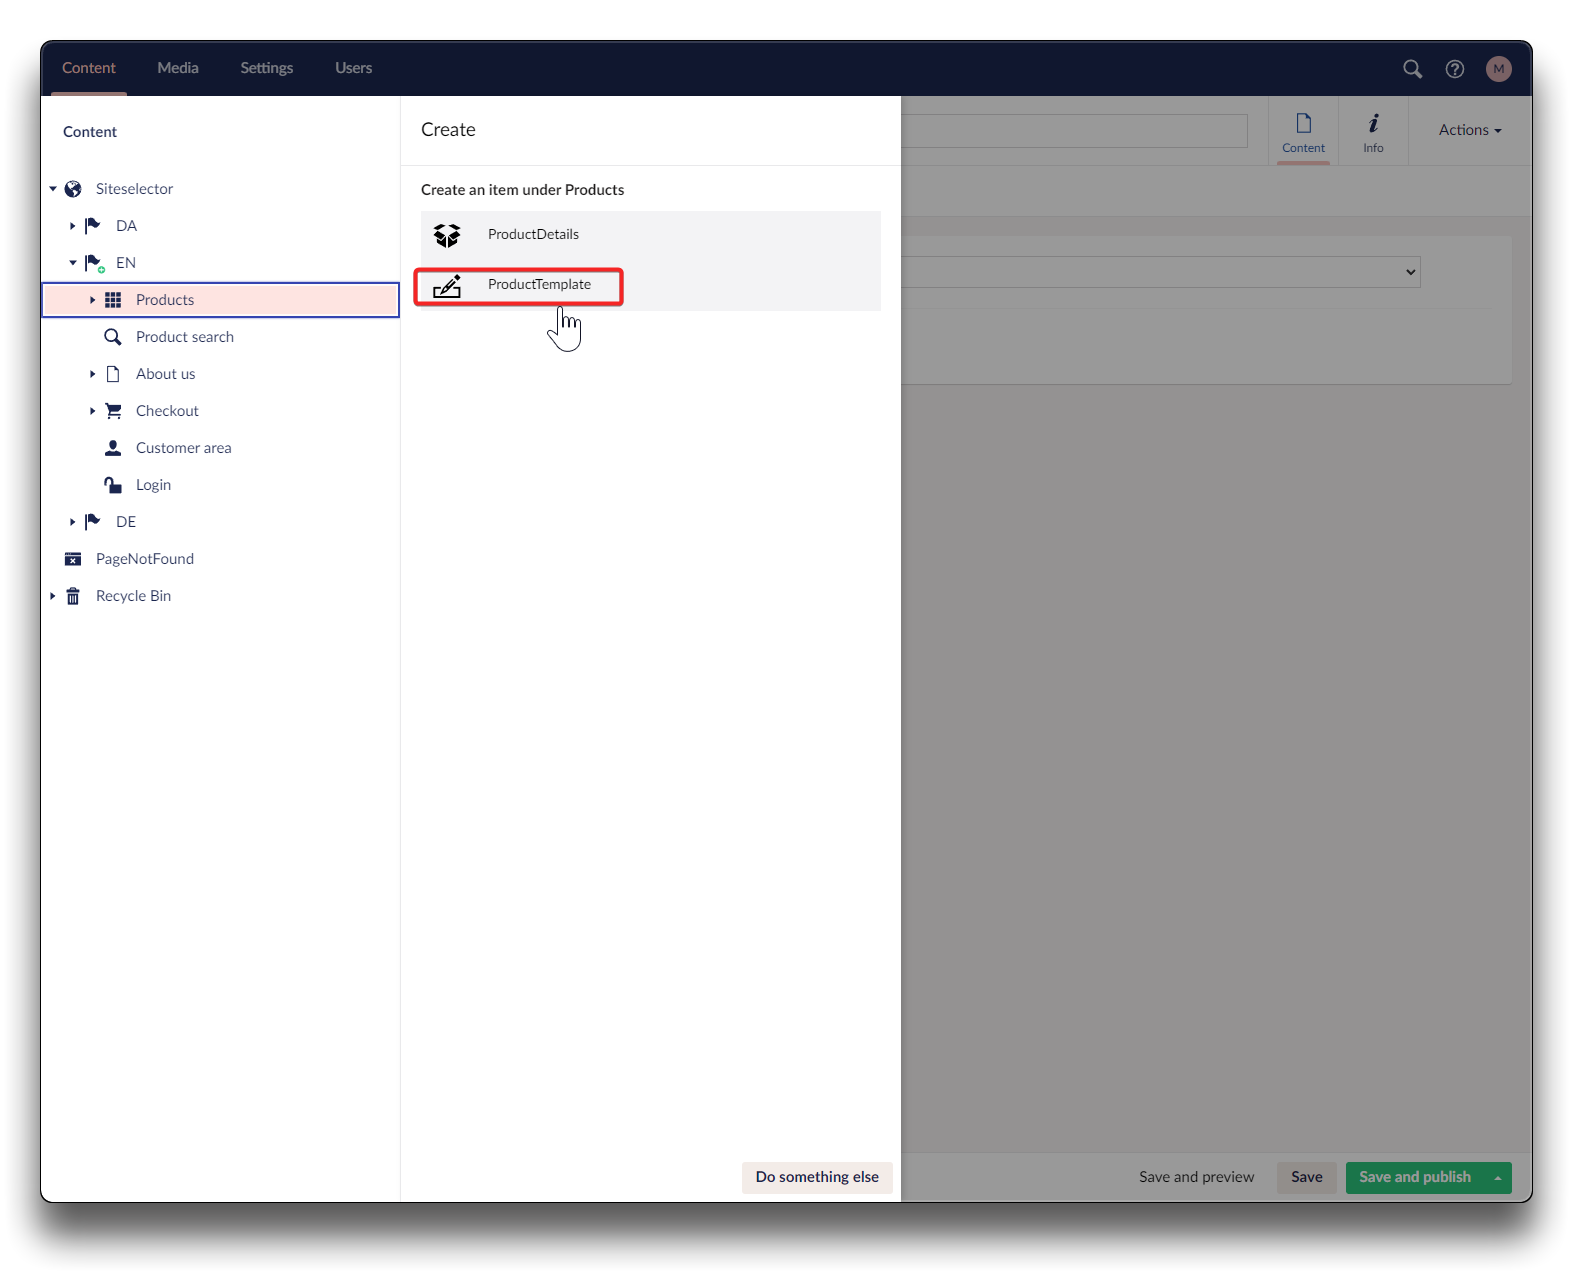
Task: Expand the DA language node
Action: tap(72, 226)
